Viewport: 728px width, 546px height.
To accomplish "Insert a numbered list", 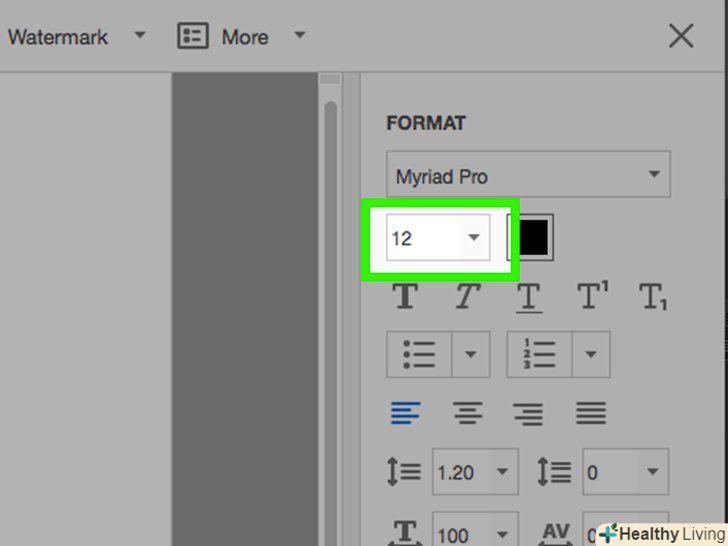I will (x=539, y=354).
